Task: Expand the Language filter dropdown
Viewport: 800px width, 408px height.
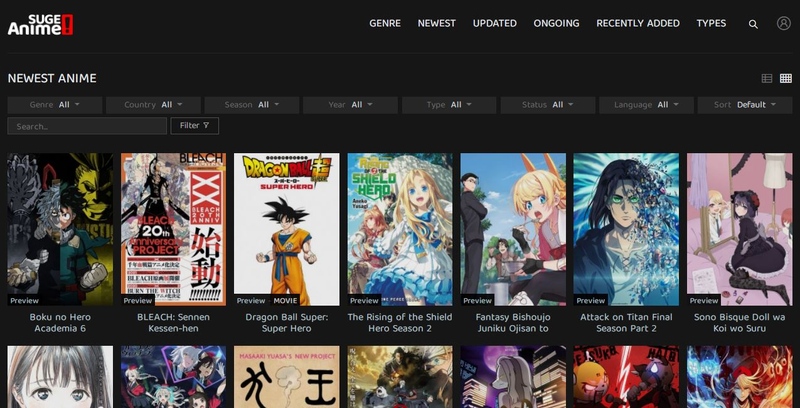Action: pyautogui.click(x=647, y=105)
